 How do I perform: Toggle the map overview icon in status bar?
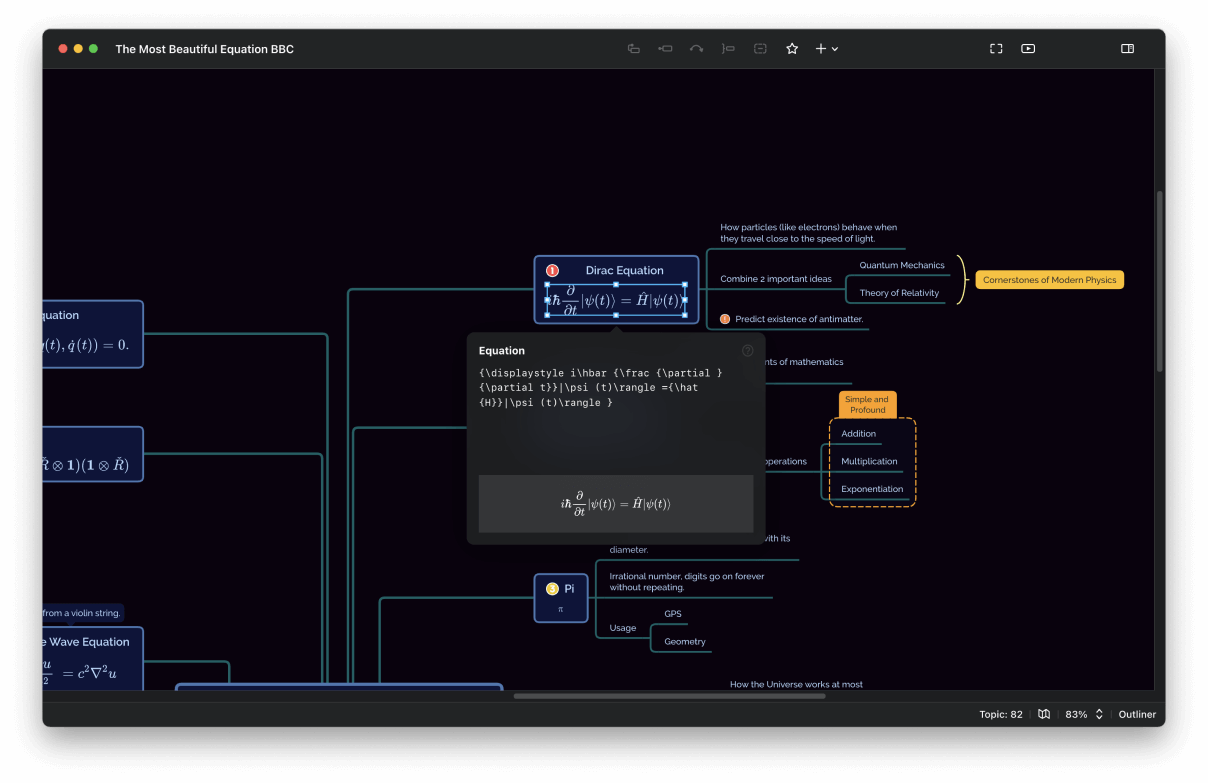[x=1044, y=714]
